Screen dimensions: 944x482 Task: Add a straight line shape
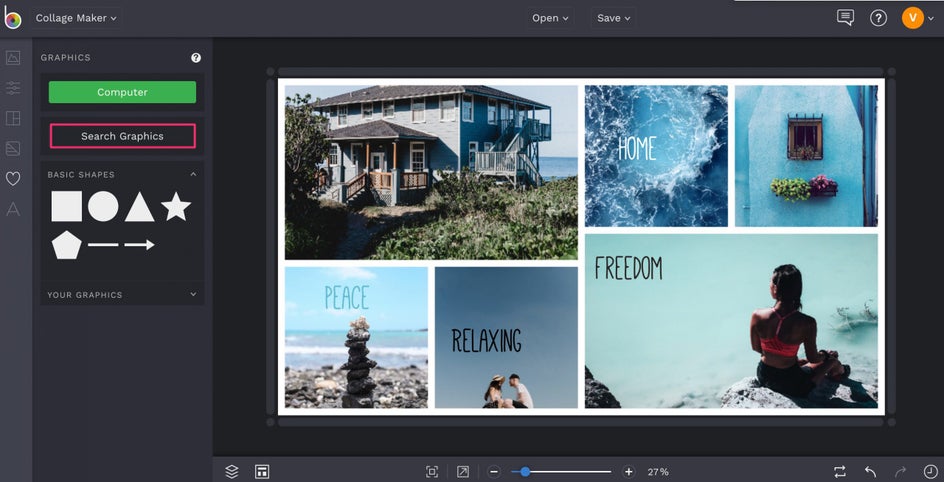pyautogui.click(x=103, y=244)
